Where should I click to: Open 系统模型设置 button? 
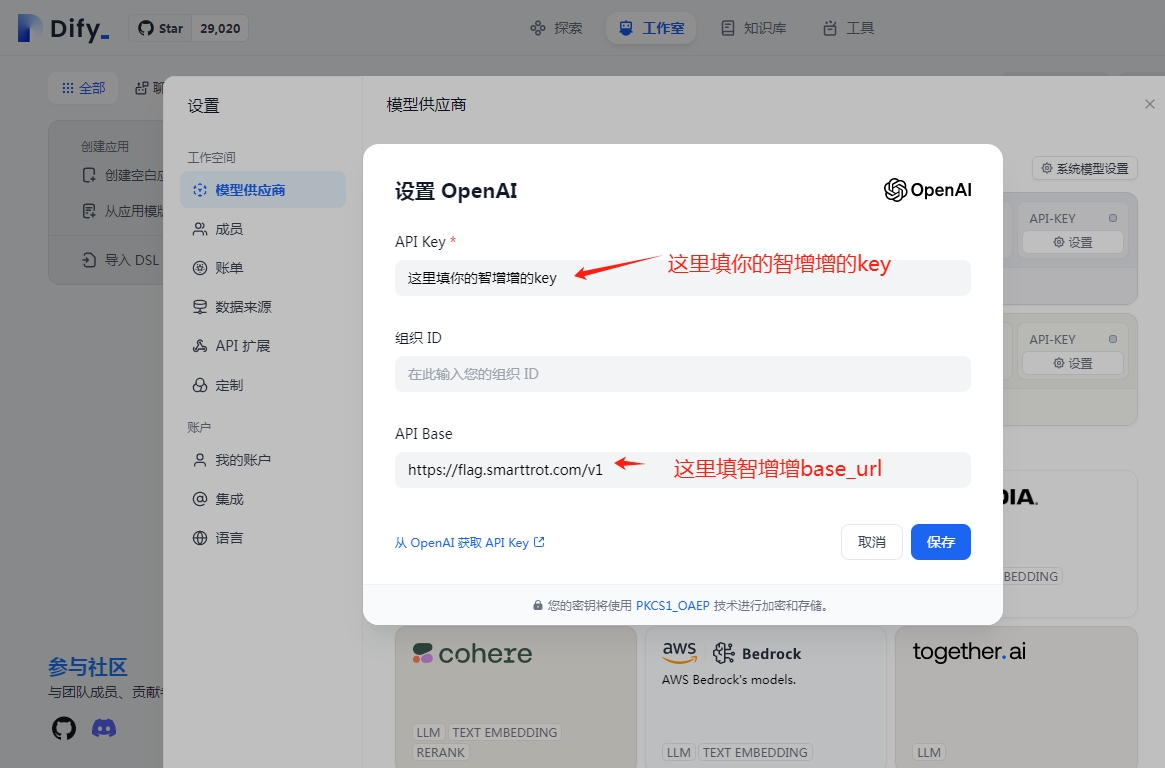[1085, 169]
